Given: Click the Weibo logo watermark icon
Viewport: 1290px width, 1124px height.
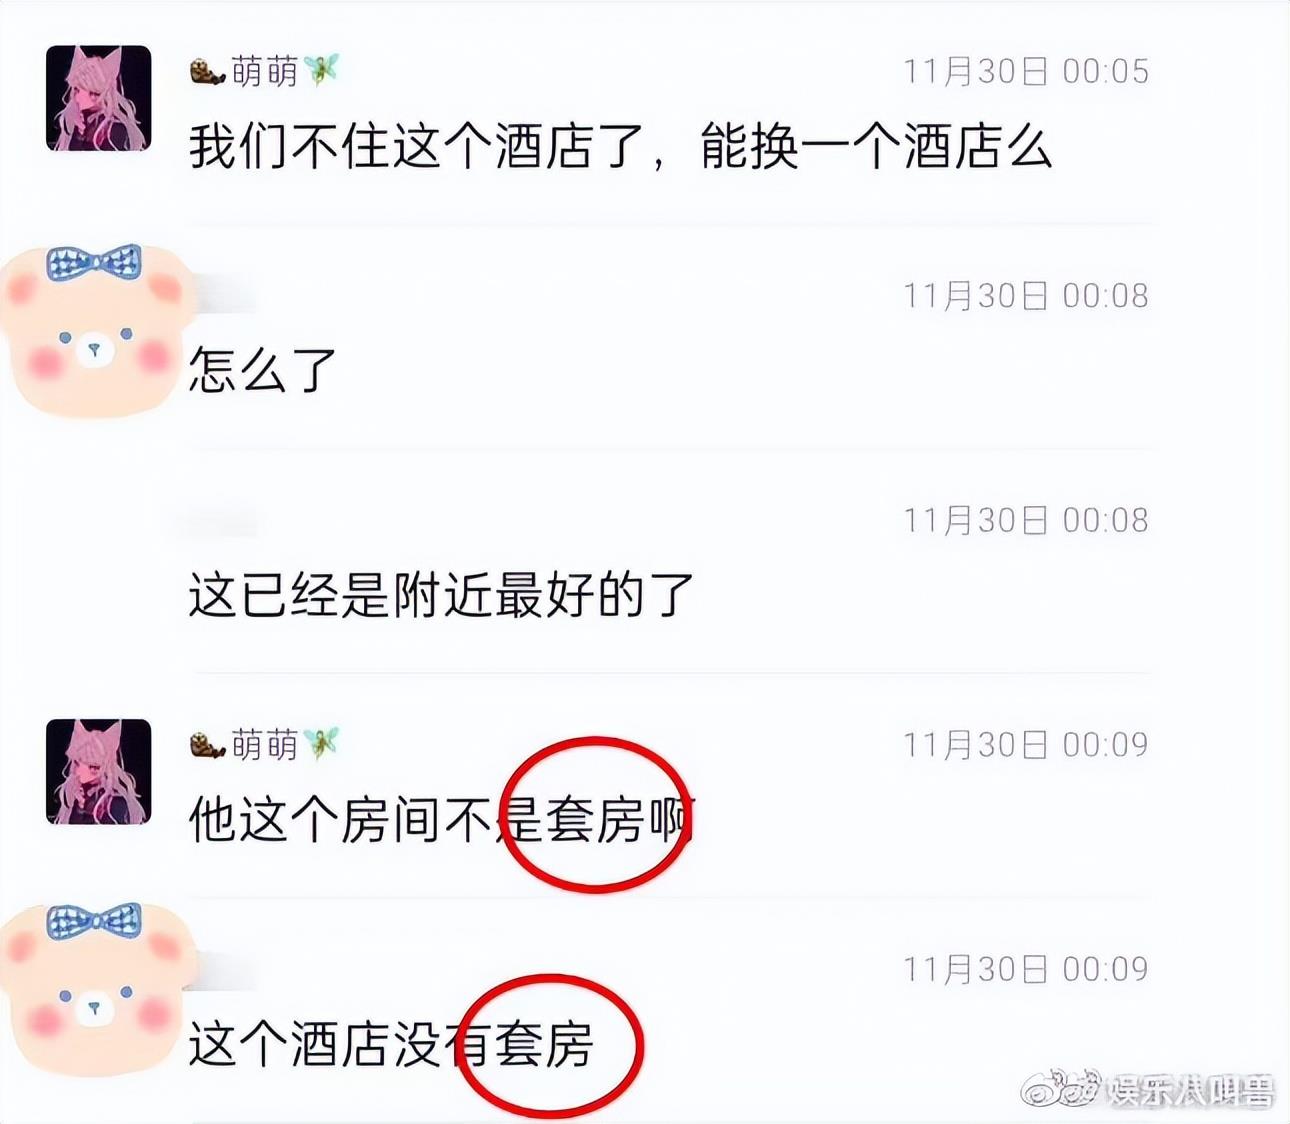Looking at the screenshot, I should [1060, 1088].
